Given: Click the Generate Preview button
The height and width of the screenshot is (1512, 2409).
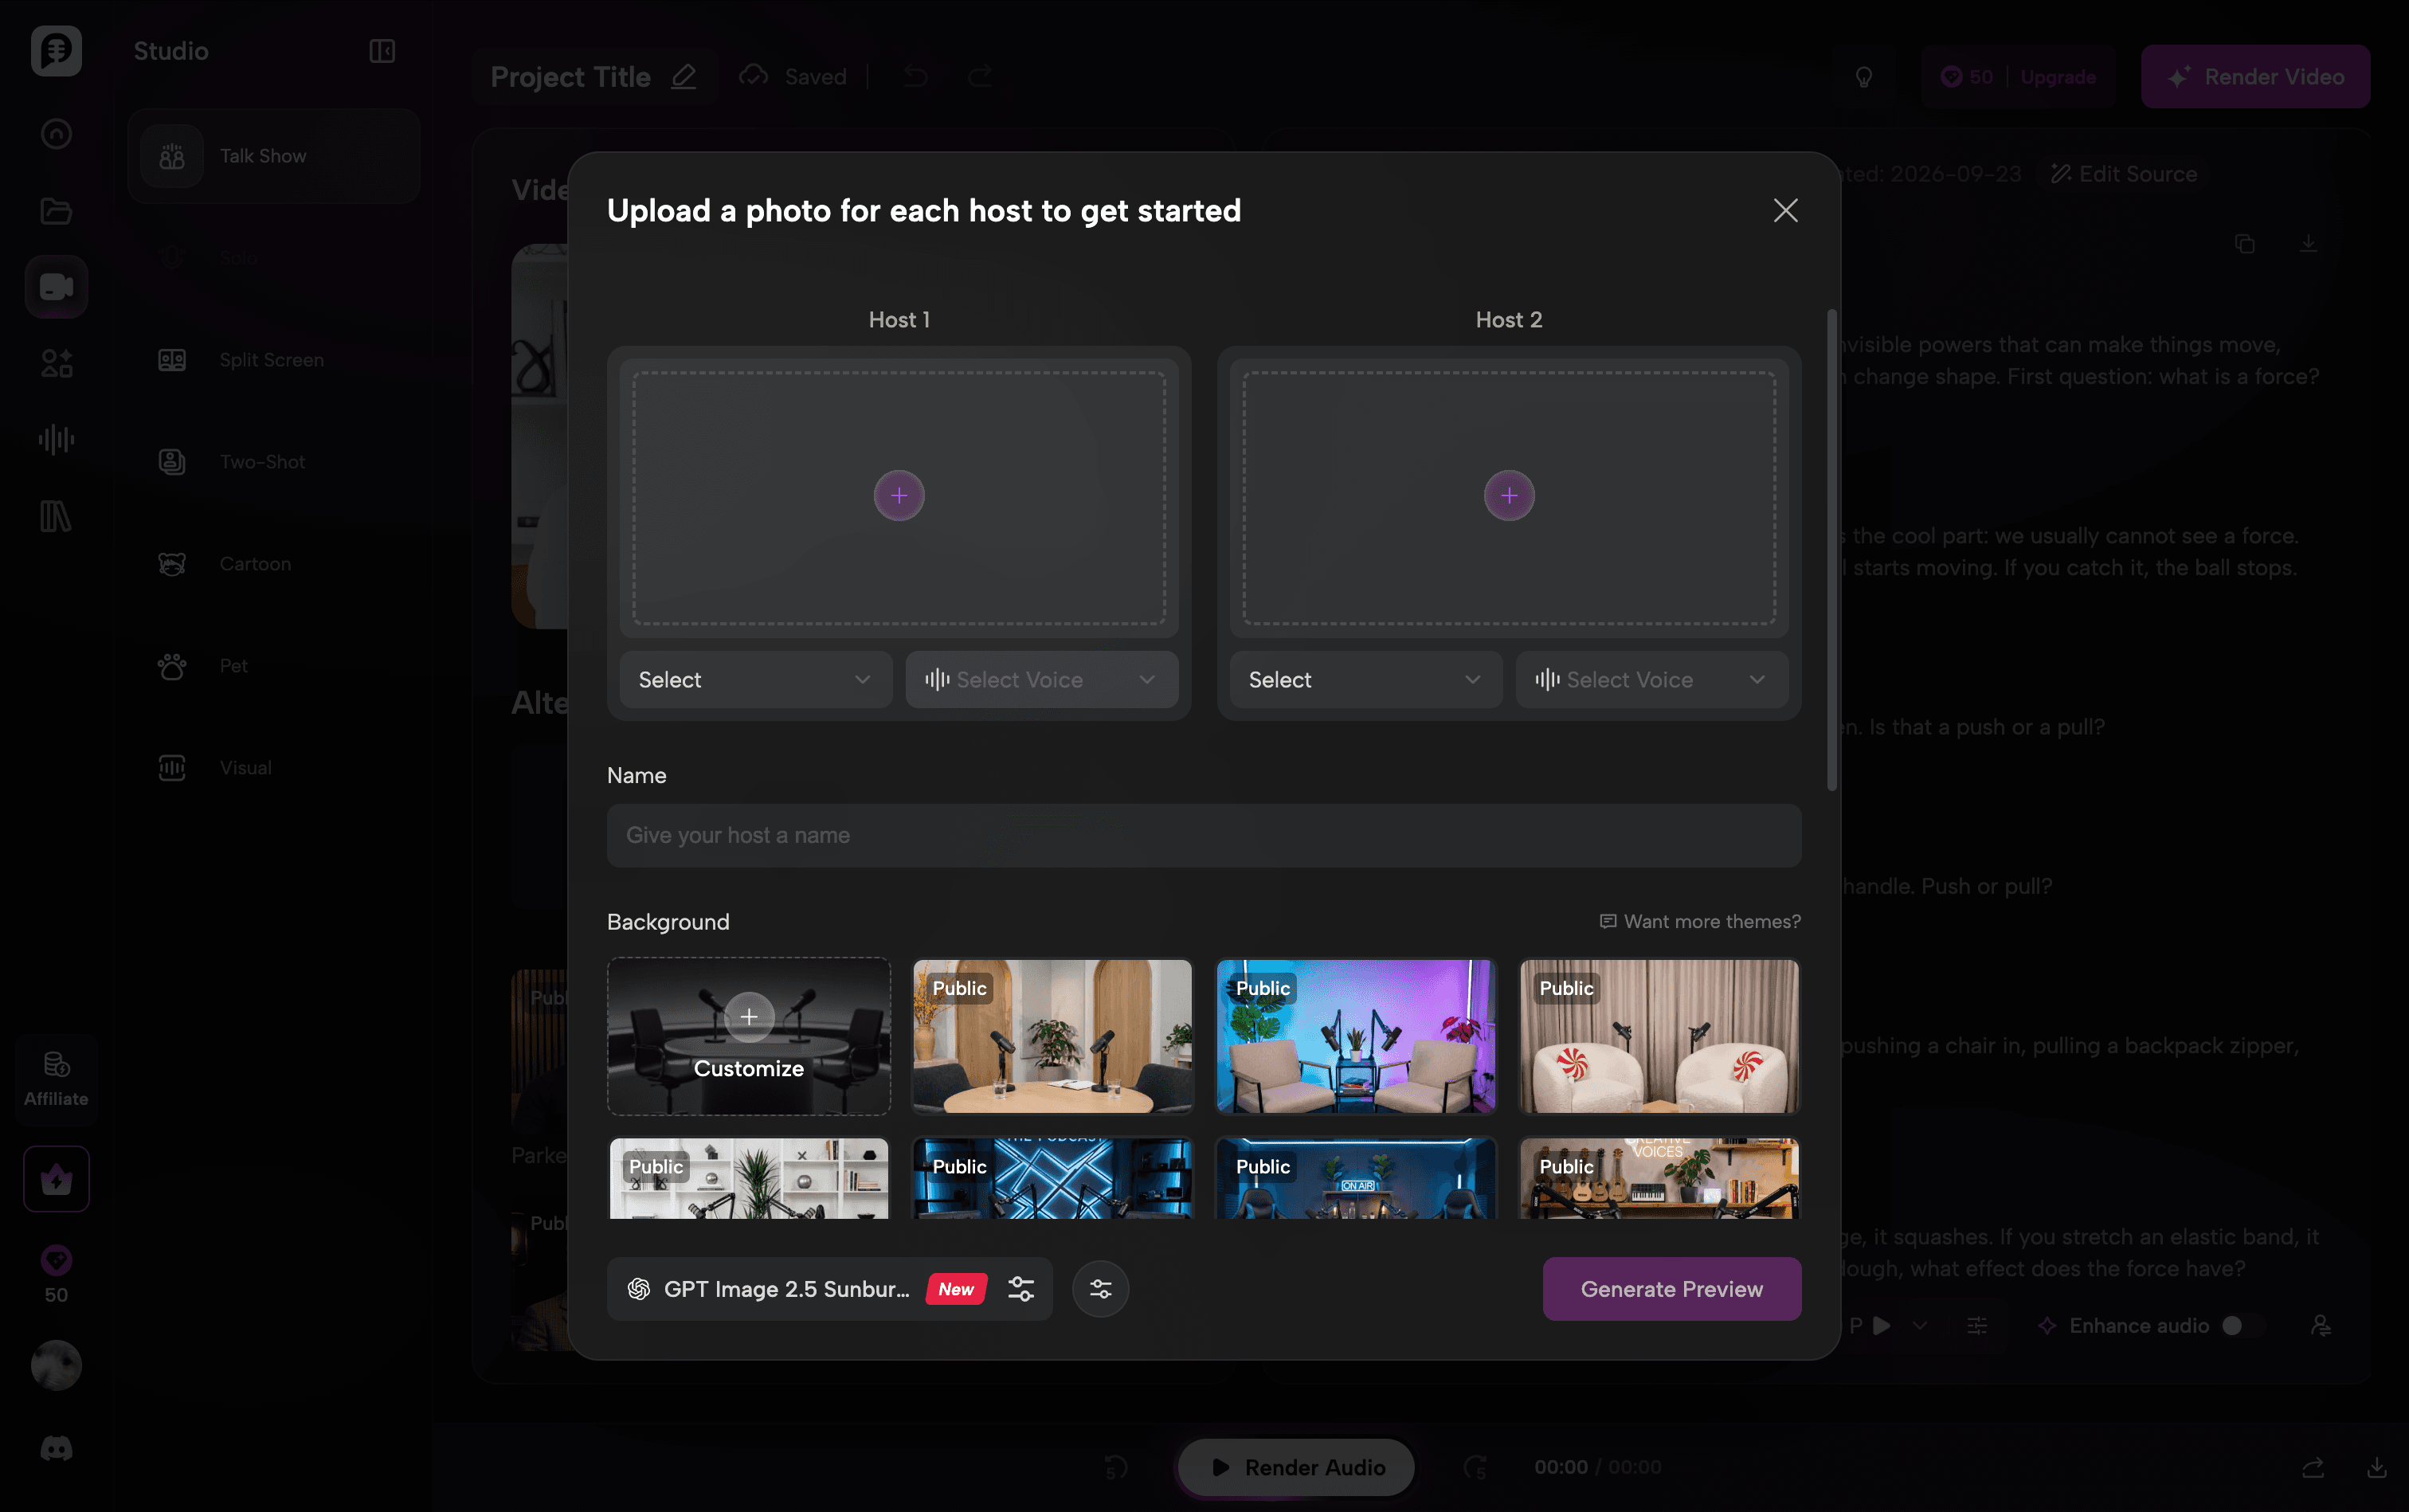Looking at the screenshot, I should [1672, 1289].
